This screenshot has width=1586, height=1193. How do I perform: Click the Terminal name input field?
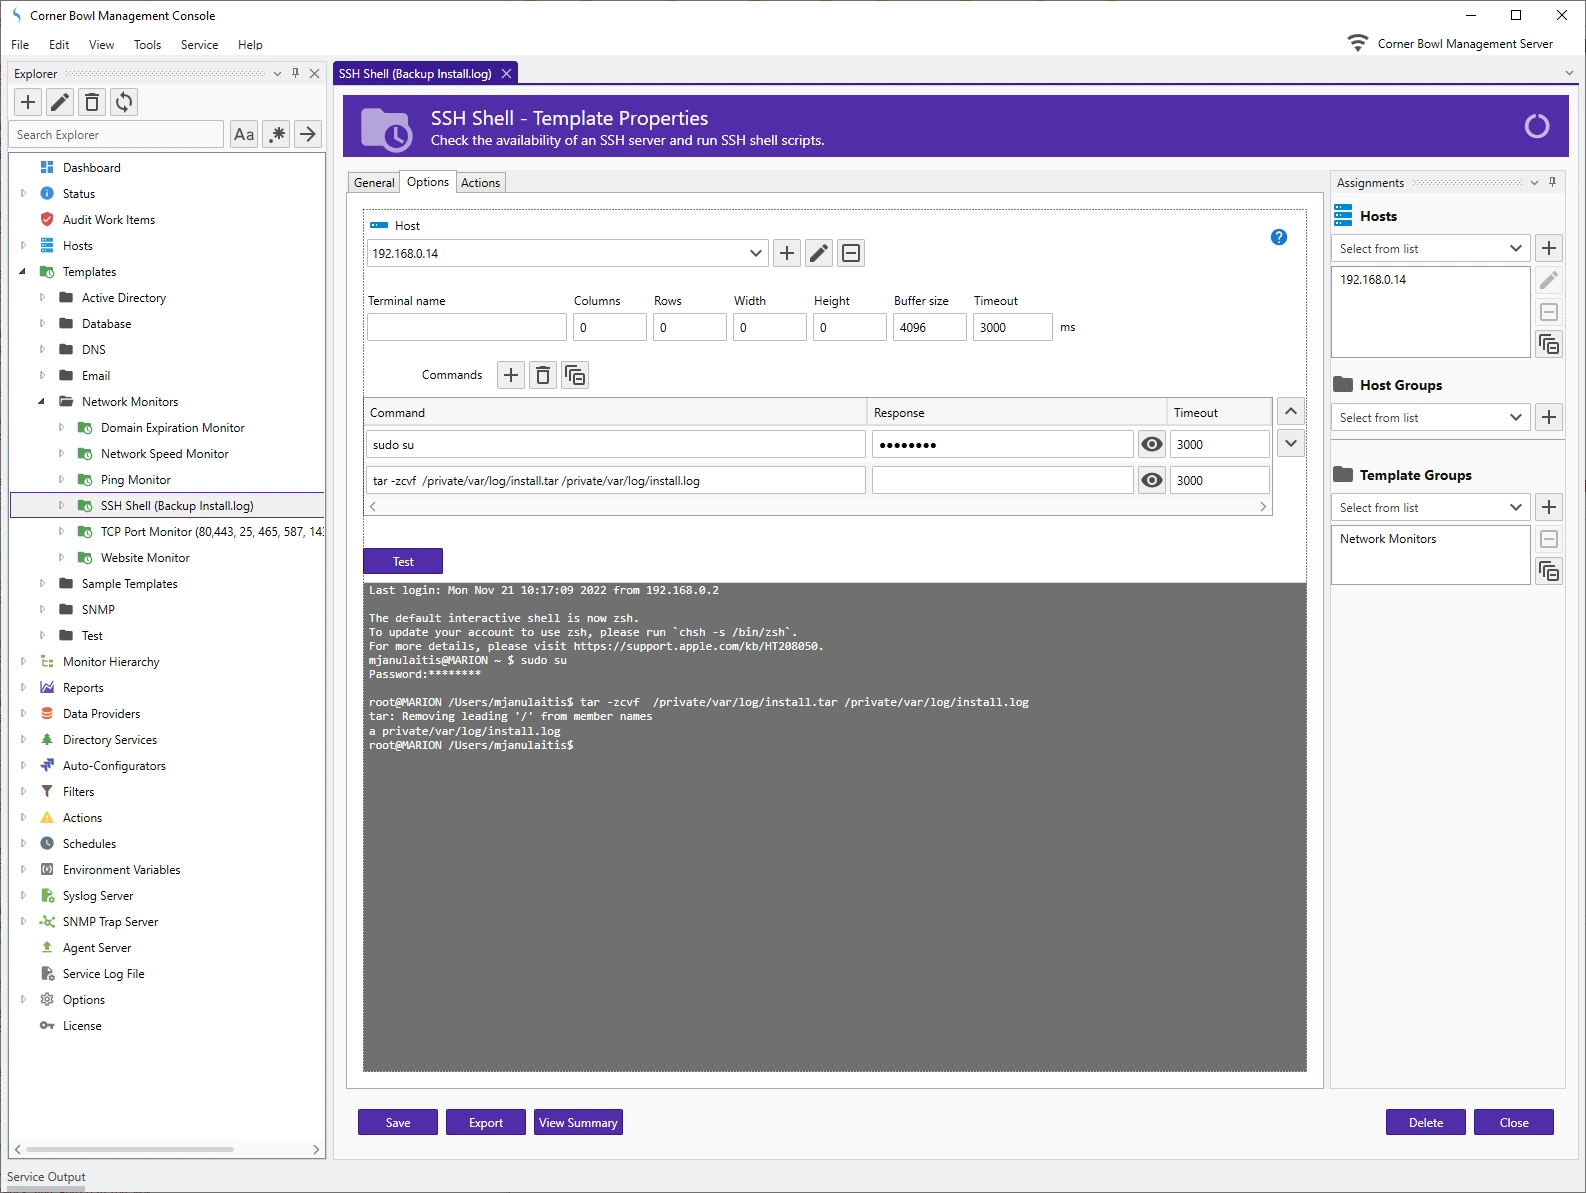(466, 327)
